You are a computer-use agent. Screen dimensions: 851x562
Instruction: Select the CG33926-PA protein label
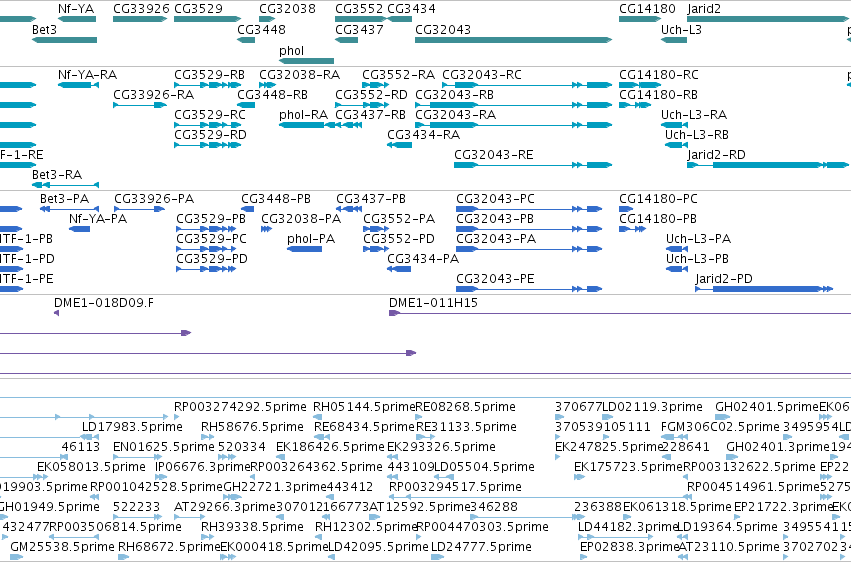pyautogui.click(x=154, y=199)
